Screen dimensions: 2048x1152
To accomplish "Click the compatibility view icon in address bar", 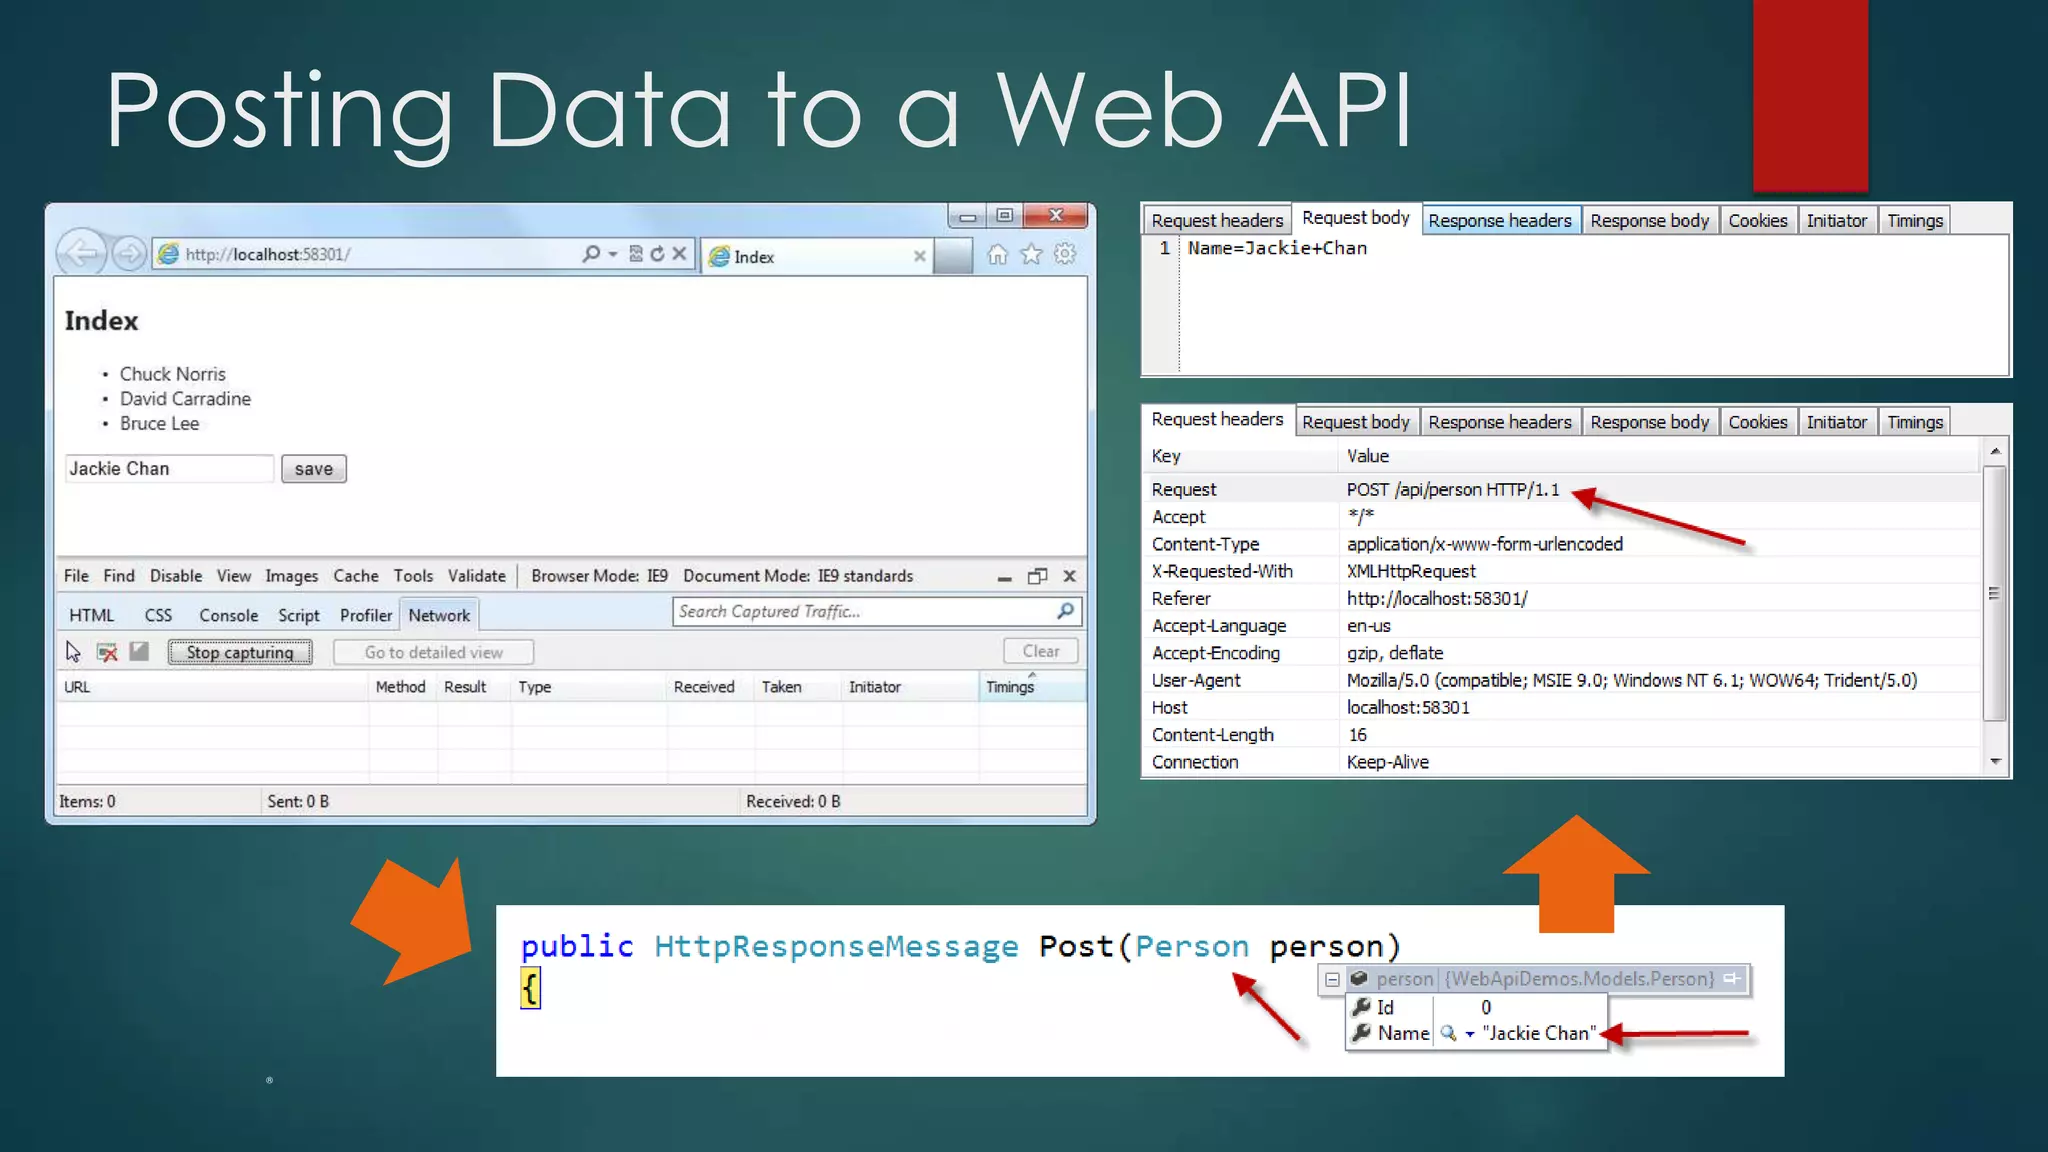I will pyautogui.click(x=636, y=254).
